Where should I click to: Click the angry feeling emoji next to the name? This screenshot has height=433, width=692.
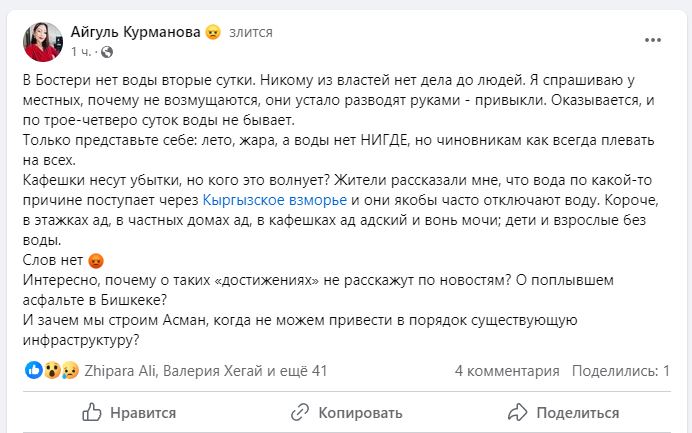(x=212, y=32)
